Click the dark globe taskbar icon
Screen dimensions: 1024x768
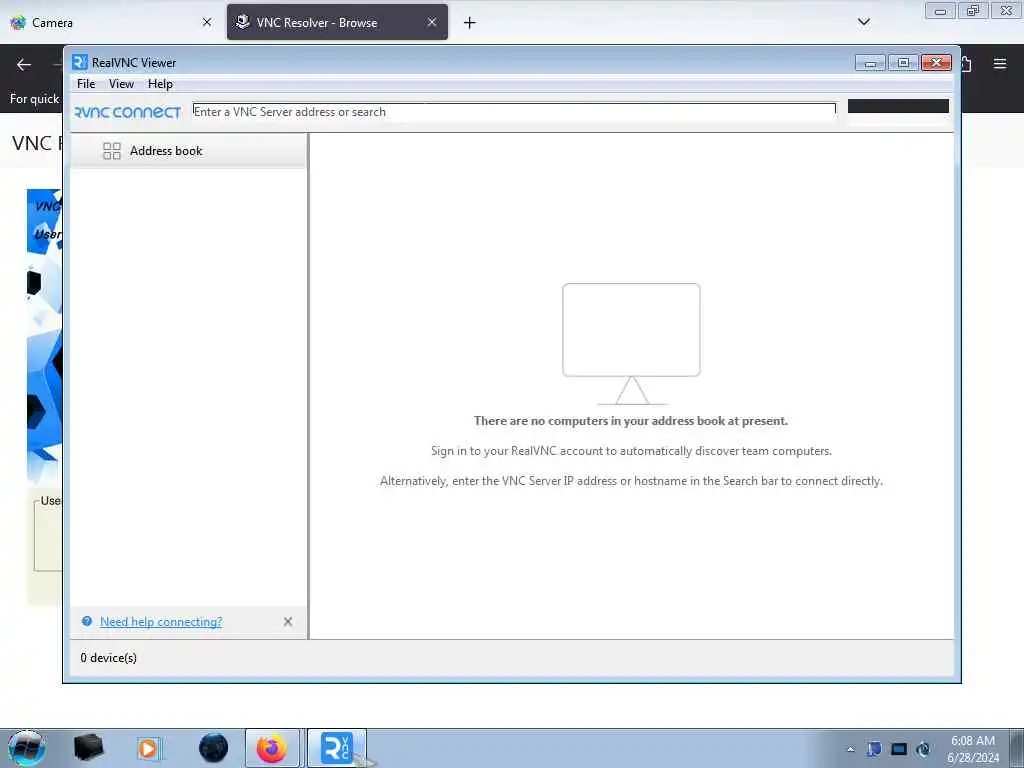(214, 748)
